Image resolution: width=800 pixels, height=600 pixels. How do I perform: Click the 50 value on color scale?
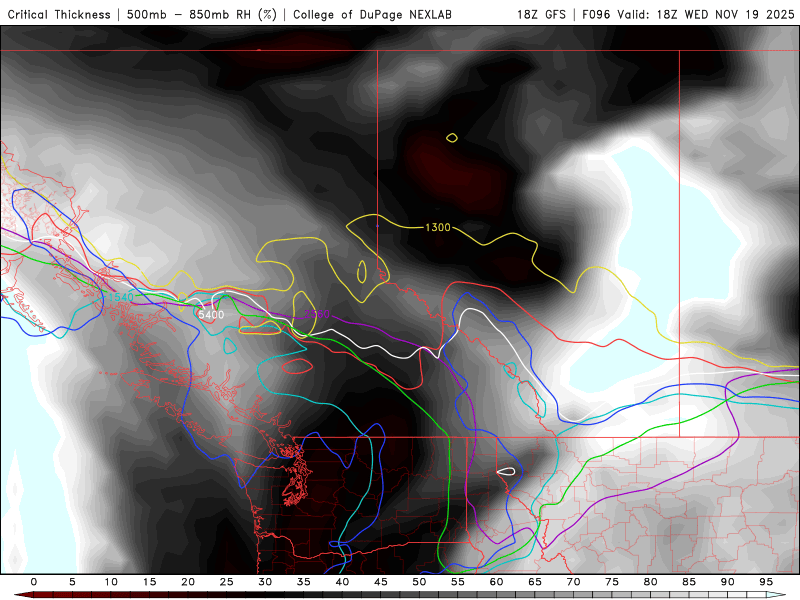coord(419,582)
